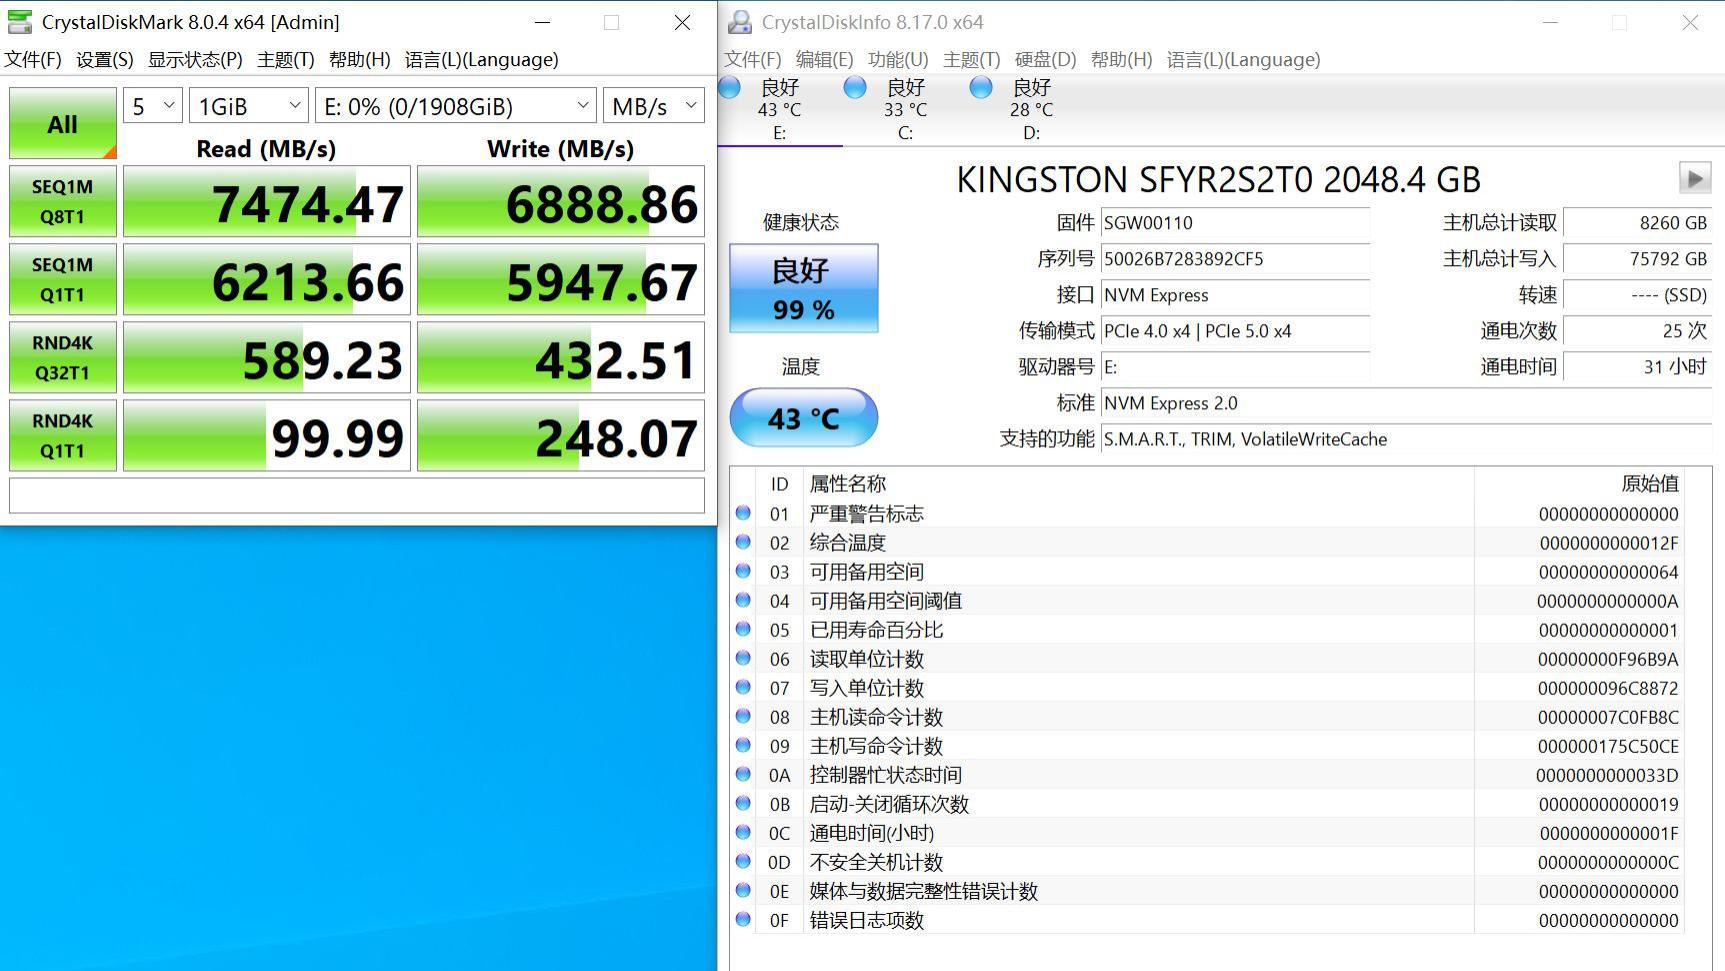
Task: Click status dot for attribute 07 写入单位计数
Action: coord(743,687)
